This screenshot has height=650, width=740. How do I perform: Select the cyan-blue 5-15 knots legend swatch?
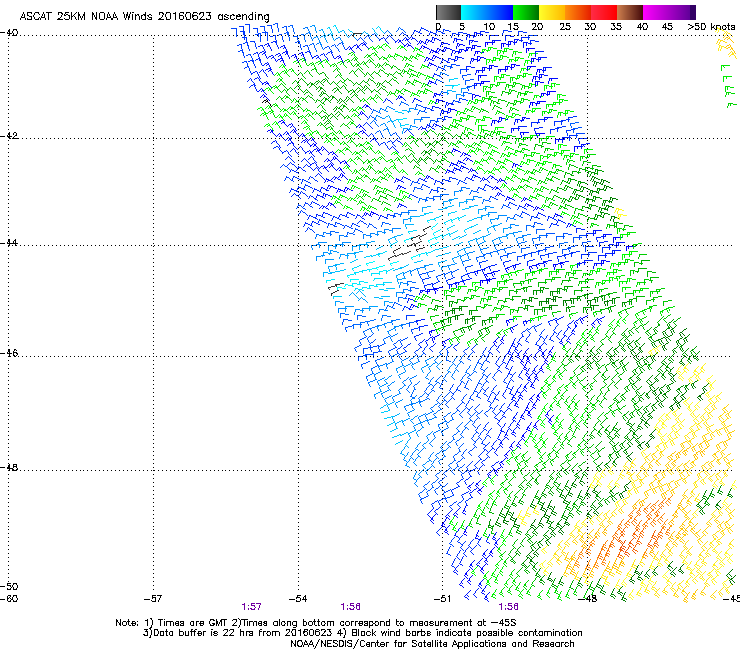tap(487, 12)
